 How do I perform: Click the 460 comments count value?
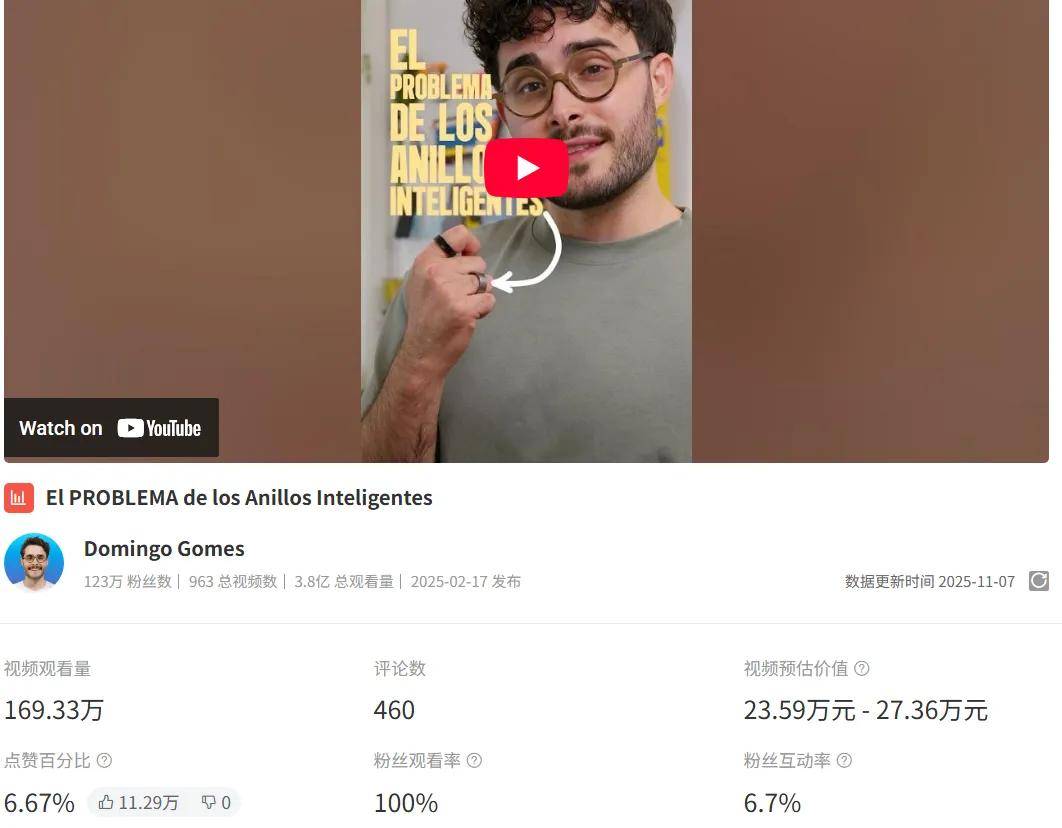coord(394,710)
